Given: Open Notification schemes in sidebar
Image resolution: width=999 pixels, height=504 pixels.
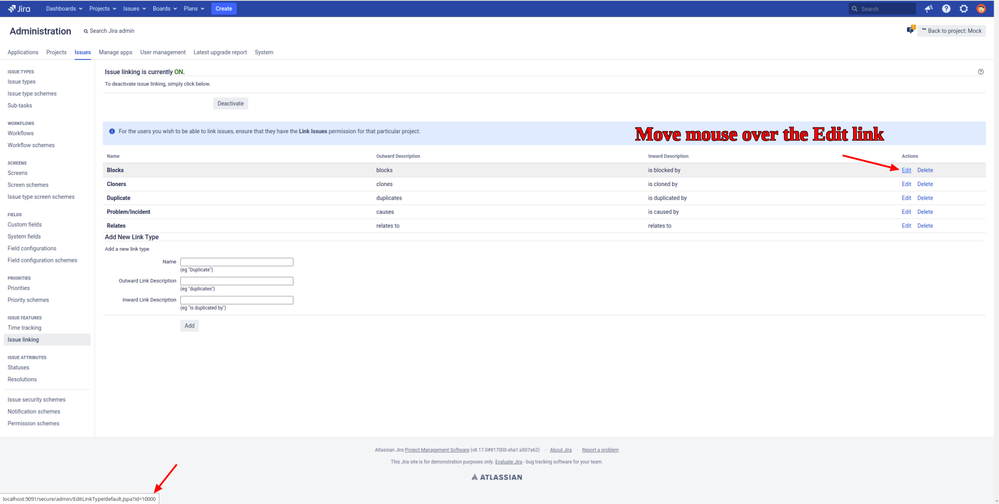Looking at the screenshot, I should click(x=34, y=412).
